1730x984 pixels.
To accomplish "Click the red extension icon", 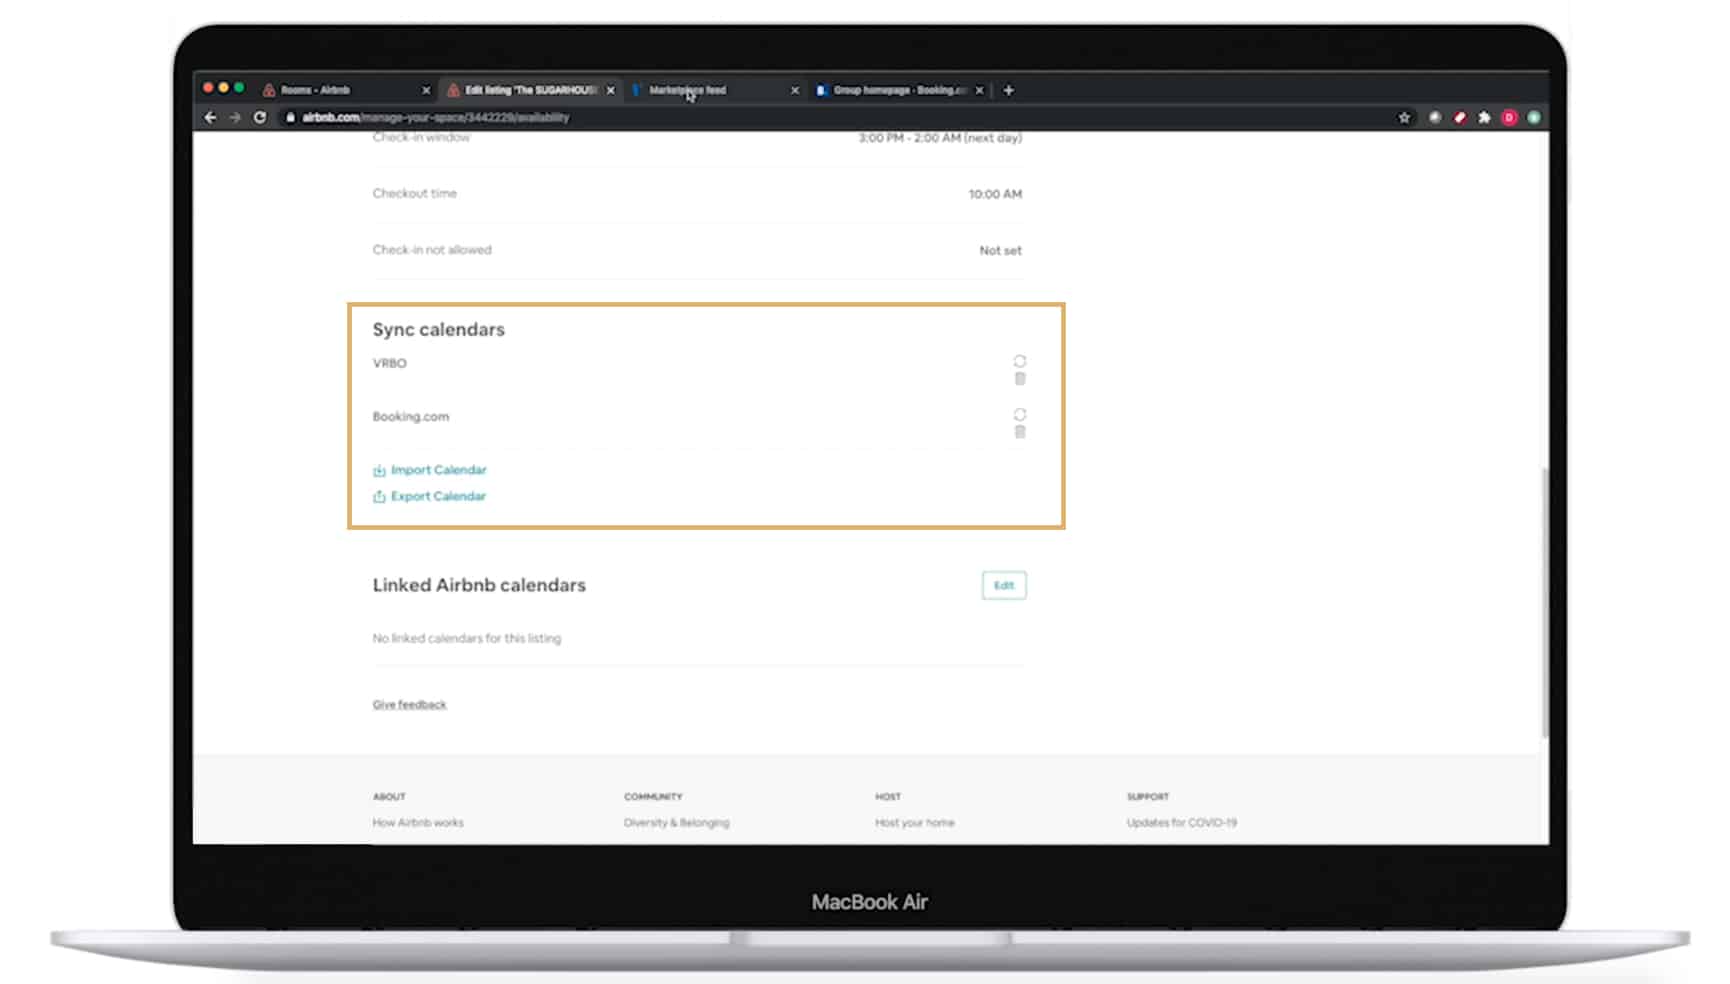I will (1459, 117).
